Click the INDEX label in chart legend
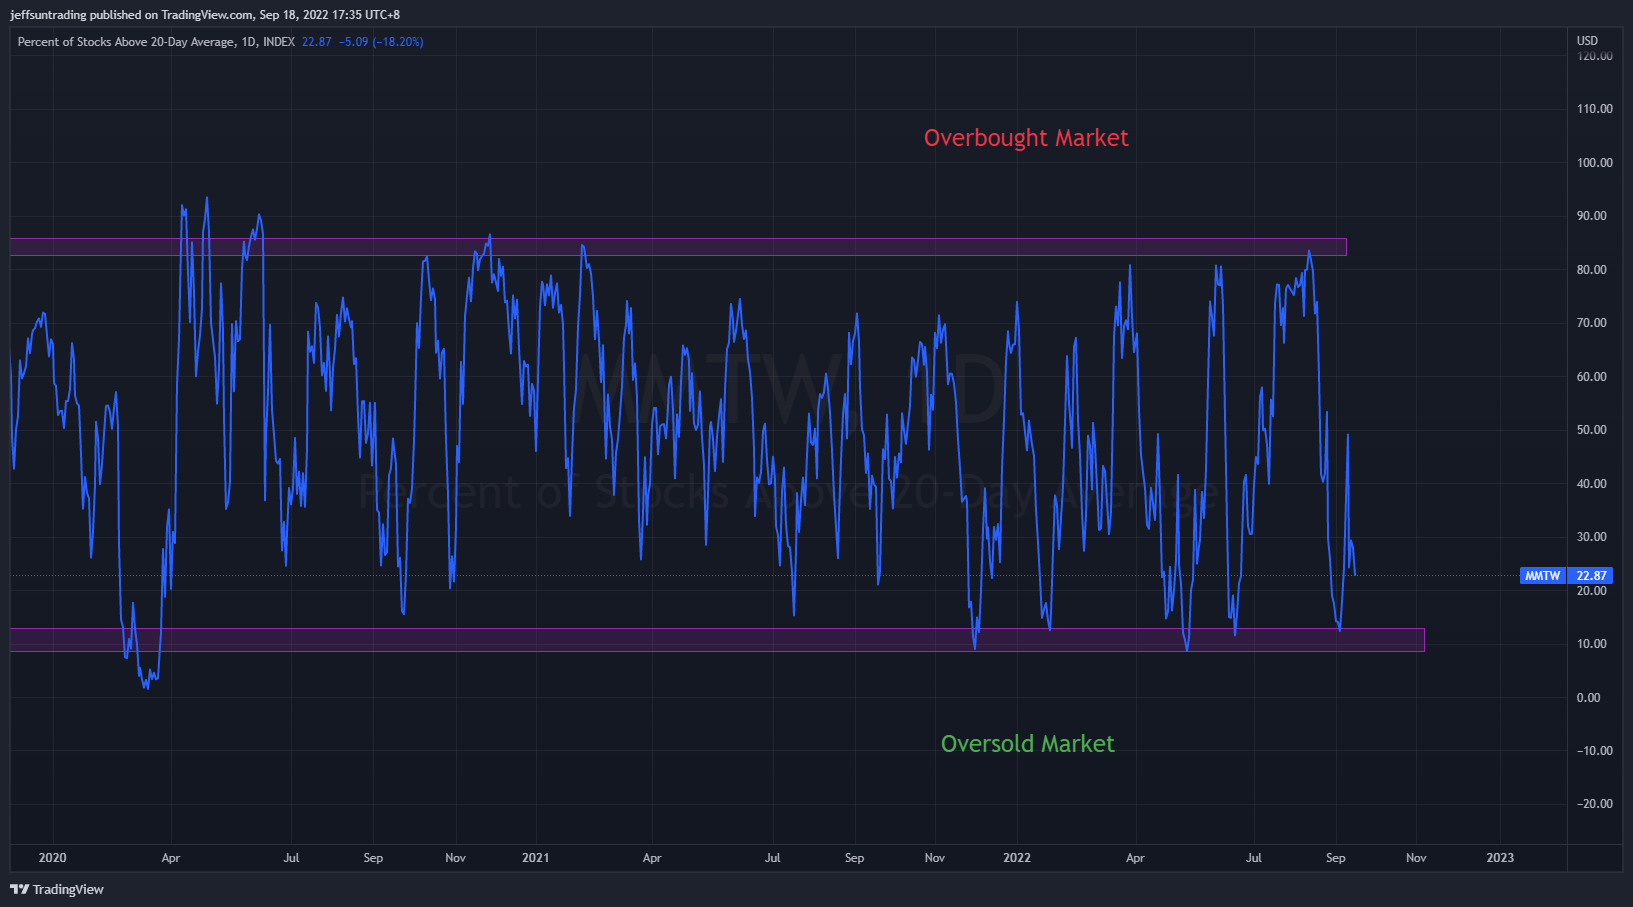Screen dimensions: 1633x907 [279, 42]
